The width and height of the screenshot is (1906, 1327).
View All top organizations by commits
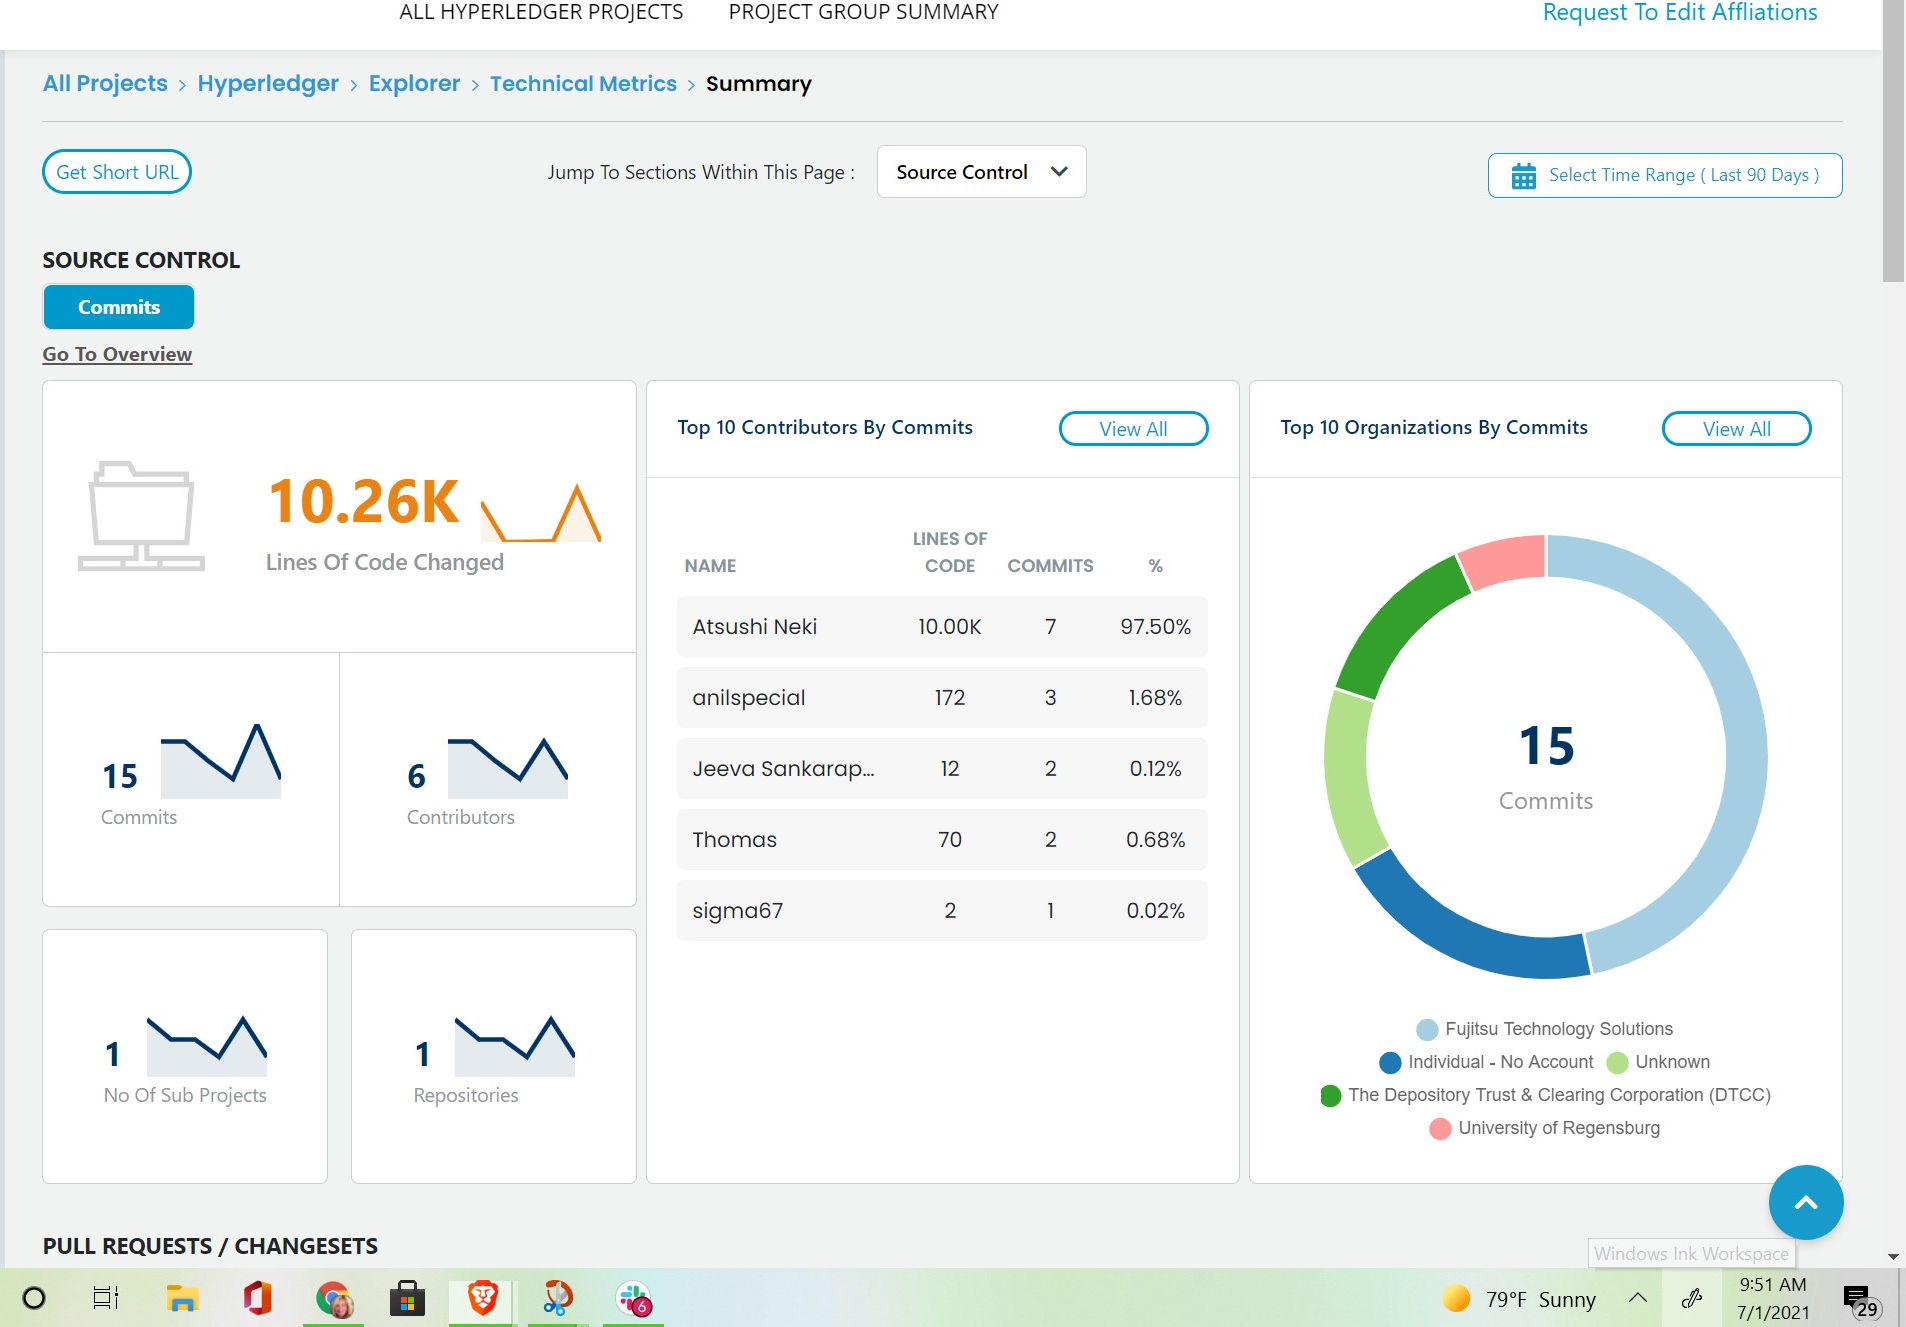pyautogui.click(x=1736, y=429)
